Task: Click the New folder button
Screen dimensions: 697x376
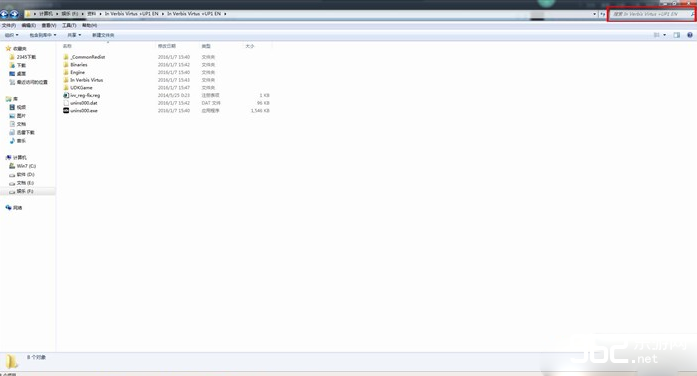Action: (x=103, y=35)
